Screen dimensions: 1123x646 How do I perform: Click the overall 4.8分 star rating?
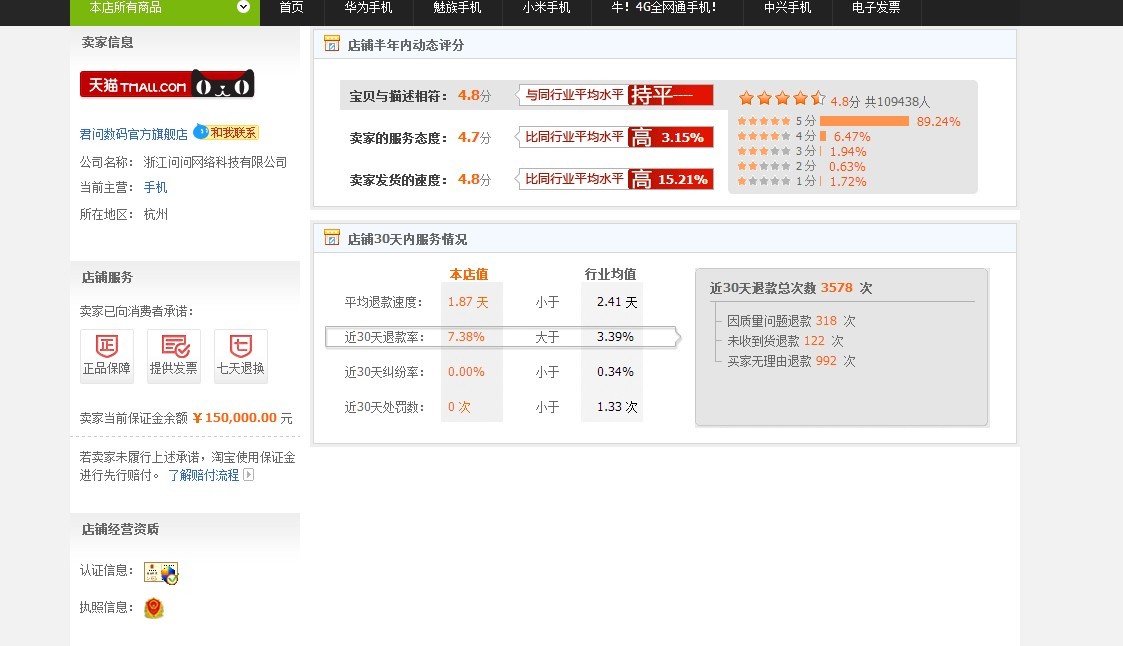(x=782, y=98)
